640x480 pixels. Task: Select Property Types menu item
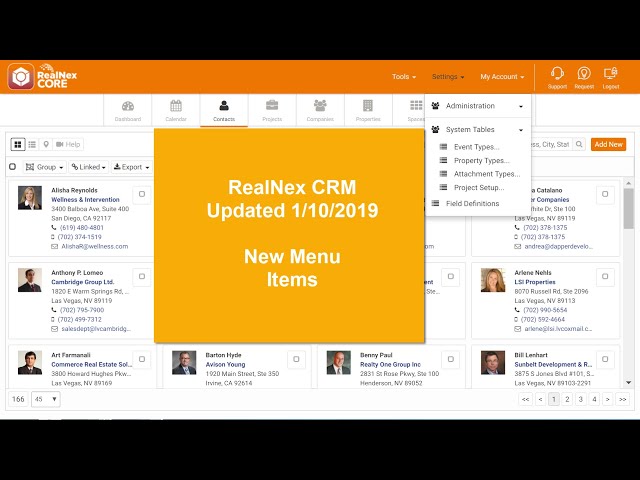[482, 160]
